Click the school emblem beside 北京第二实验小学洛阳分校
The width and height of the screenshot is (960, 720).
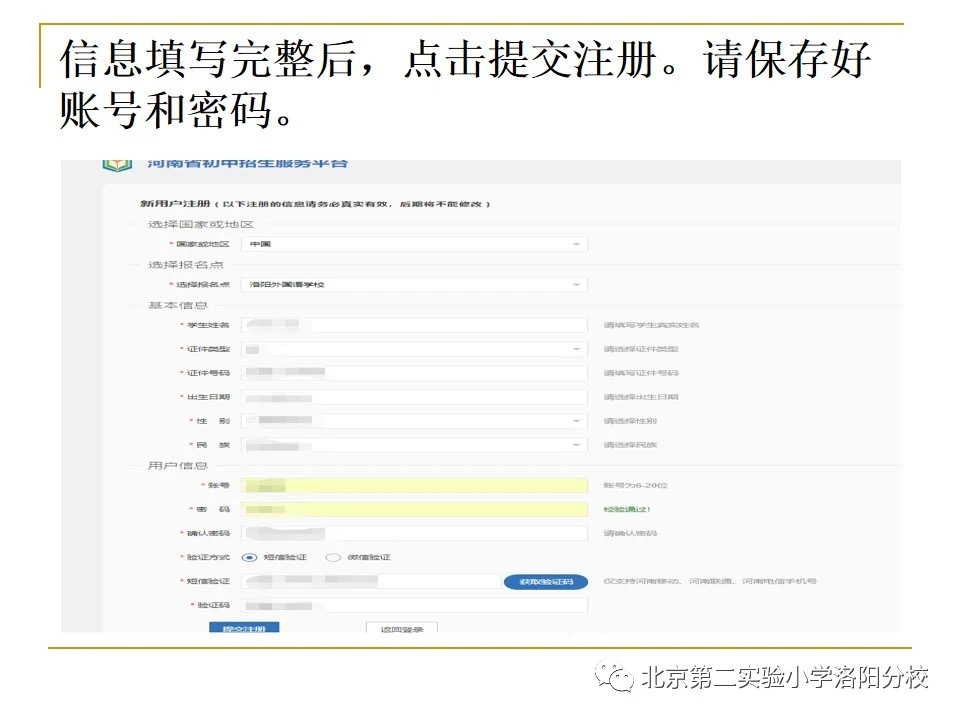point(616,677)
